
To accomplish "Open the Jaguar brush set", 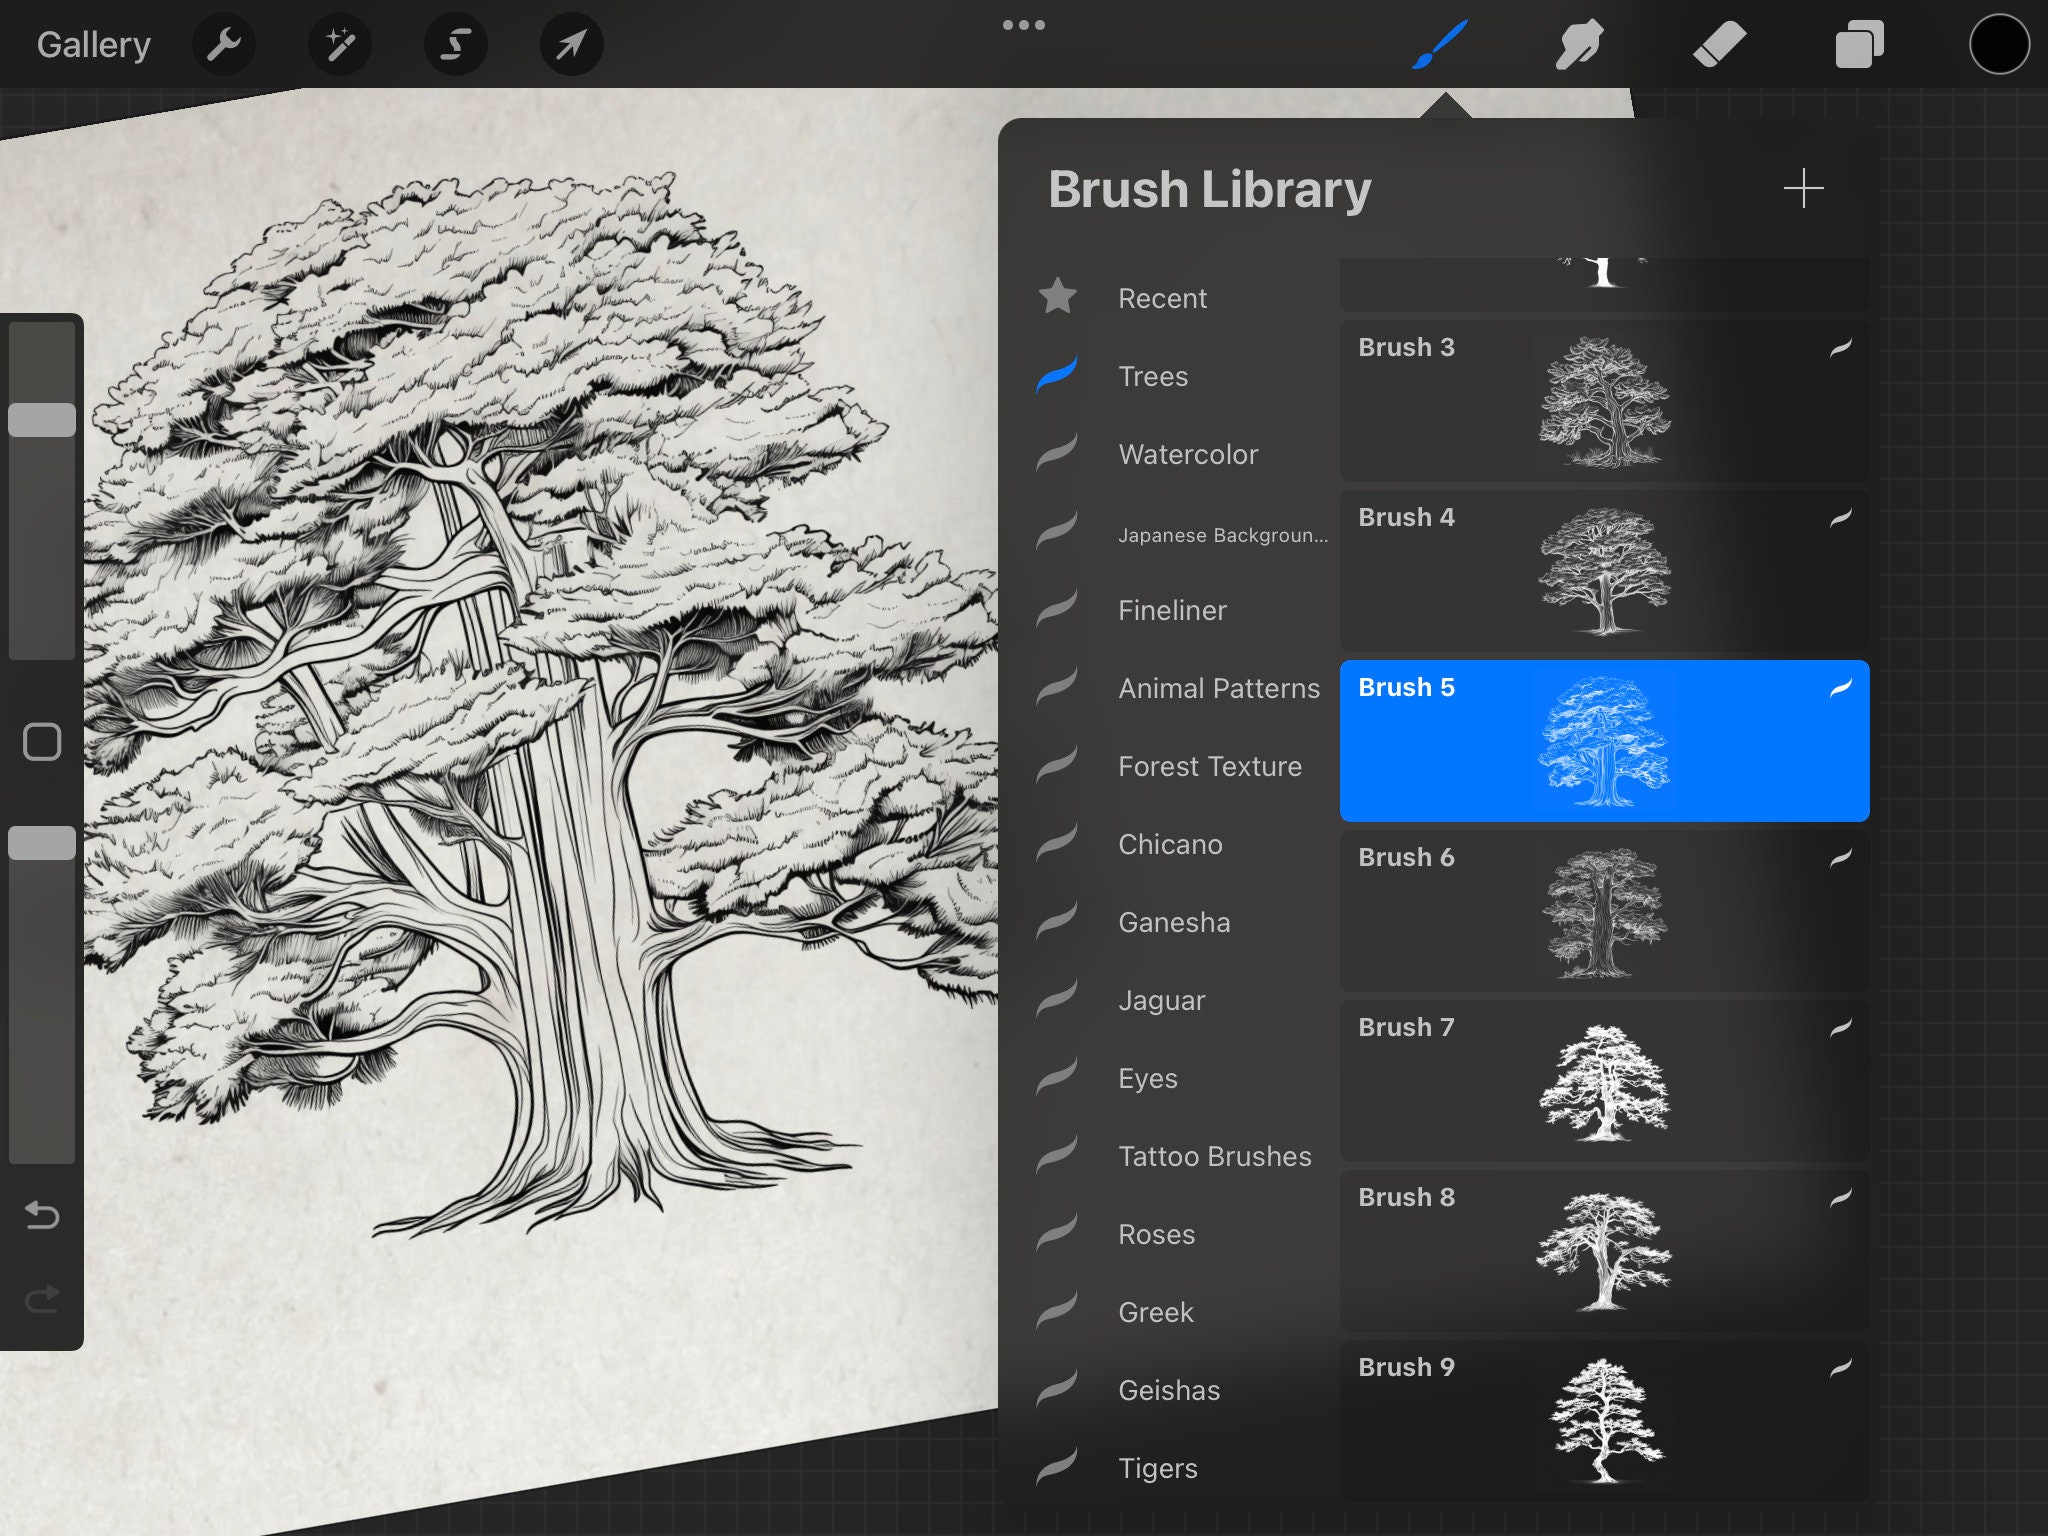I will tap(1183, 1000).
